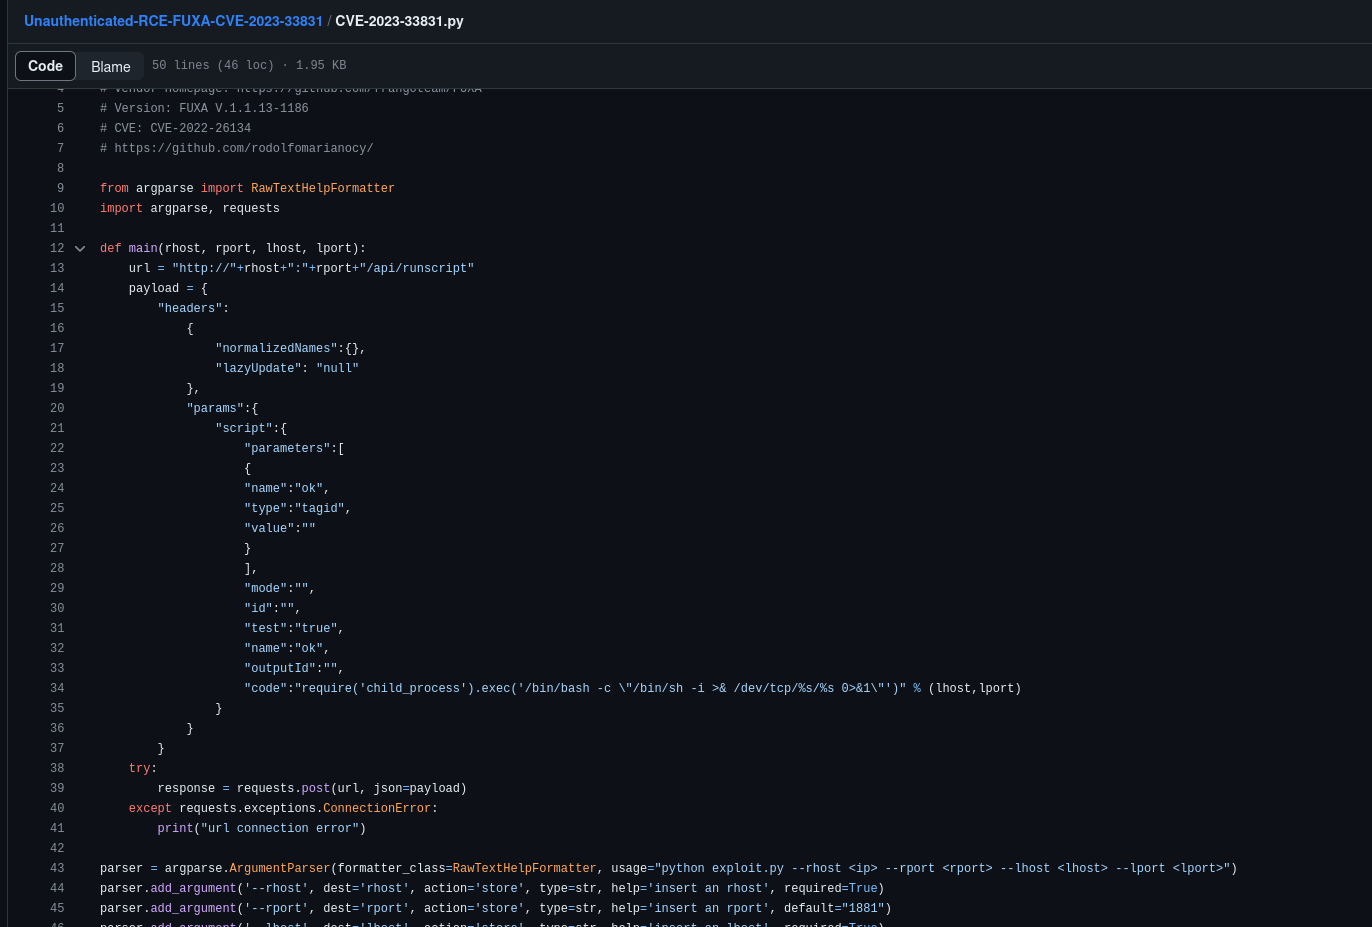Select line number 34
The height and width of the screenshot is (927, 1372).
pos(57,688)
